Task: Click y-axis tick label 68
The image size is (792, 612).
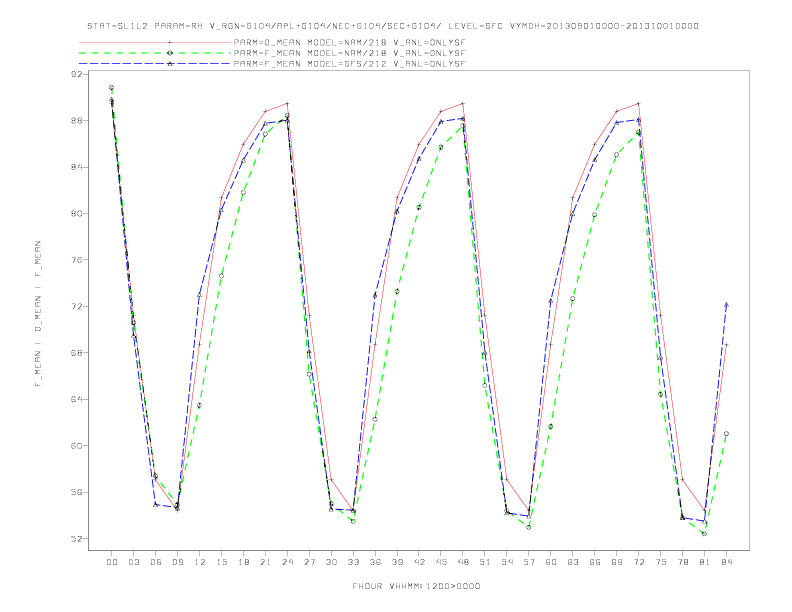Action: pos(77,352)
